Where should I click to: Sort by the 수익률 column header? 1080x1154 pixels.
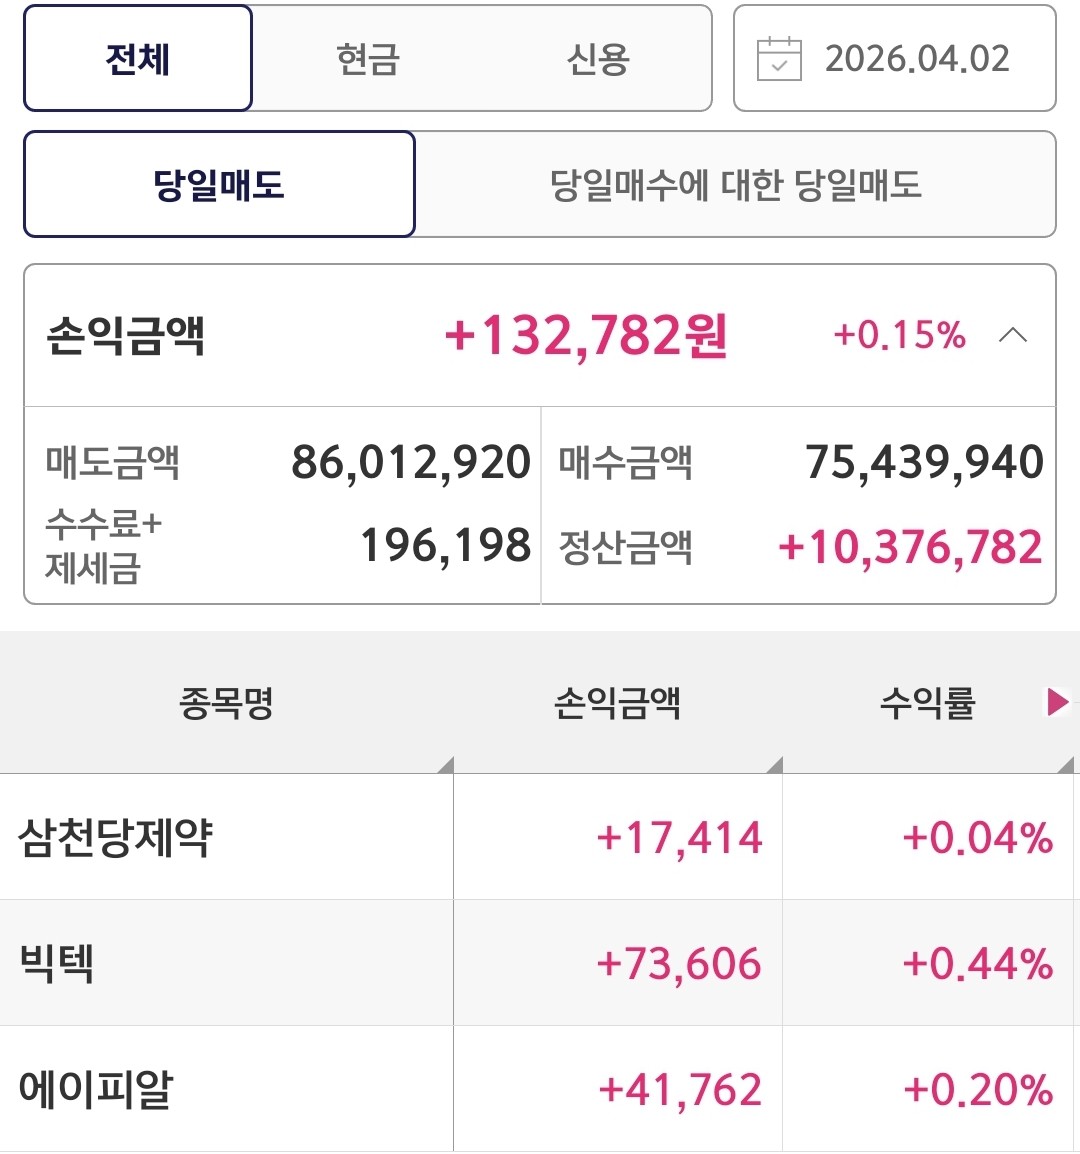tap(927, 703)
